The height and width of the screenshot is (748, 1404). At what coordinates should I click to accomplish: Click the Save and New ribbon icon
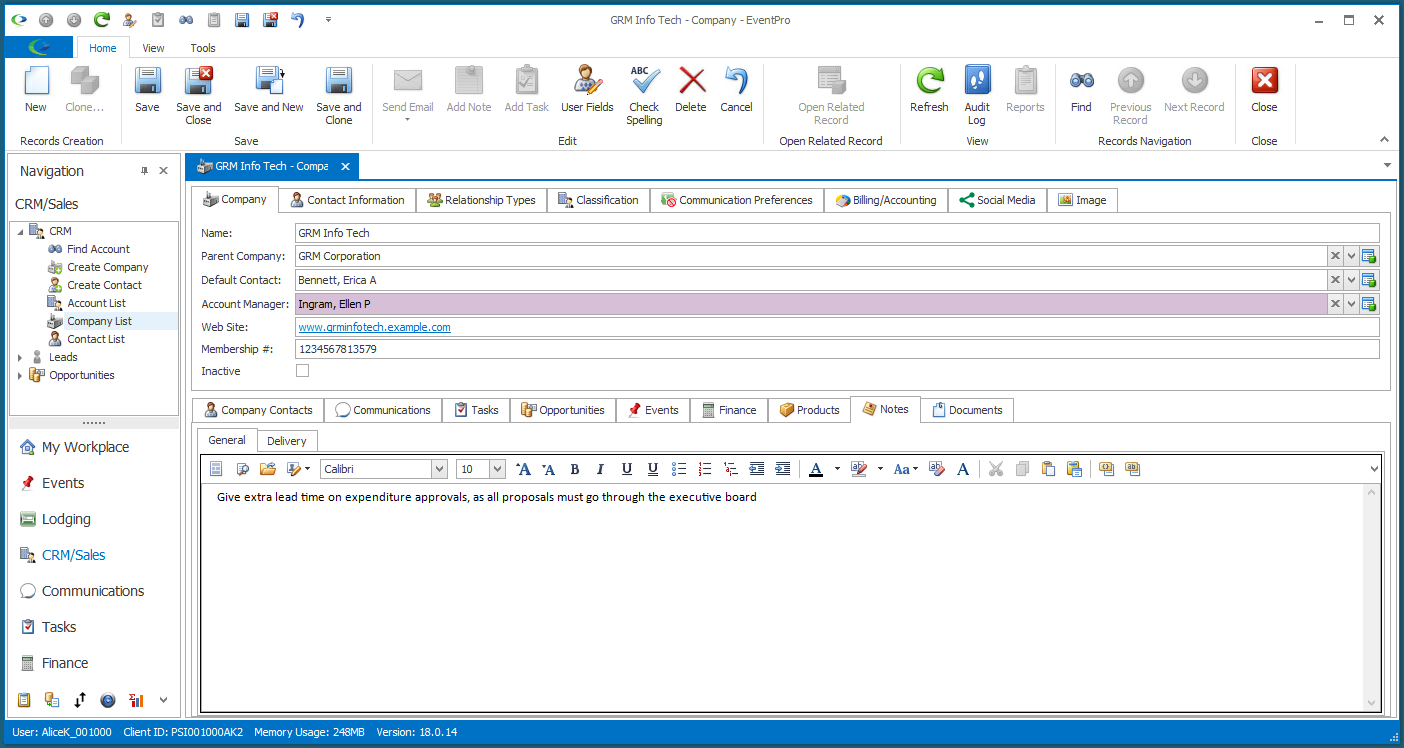click(269, 81)
